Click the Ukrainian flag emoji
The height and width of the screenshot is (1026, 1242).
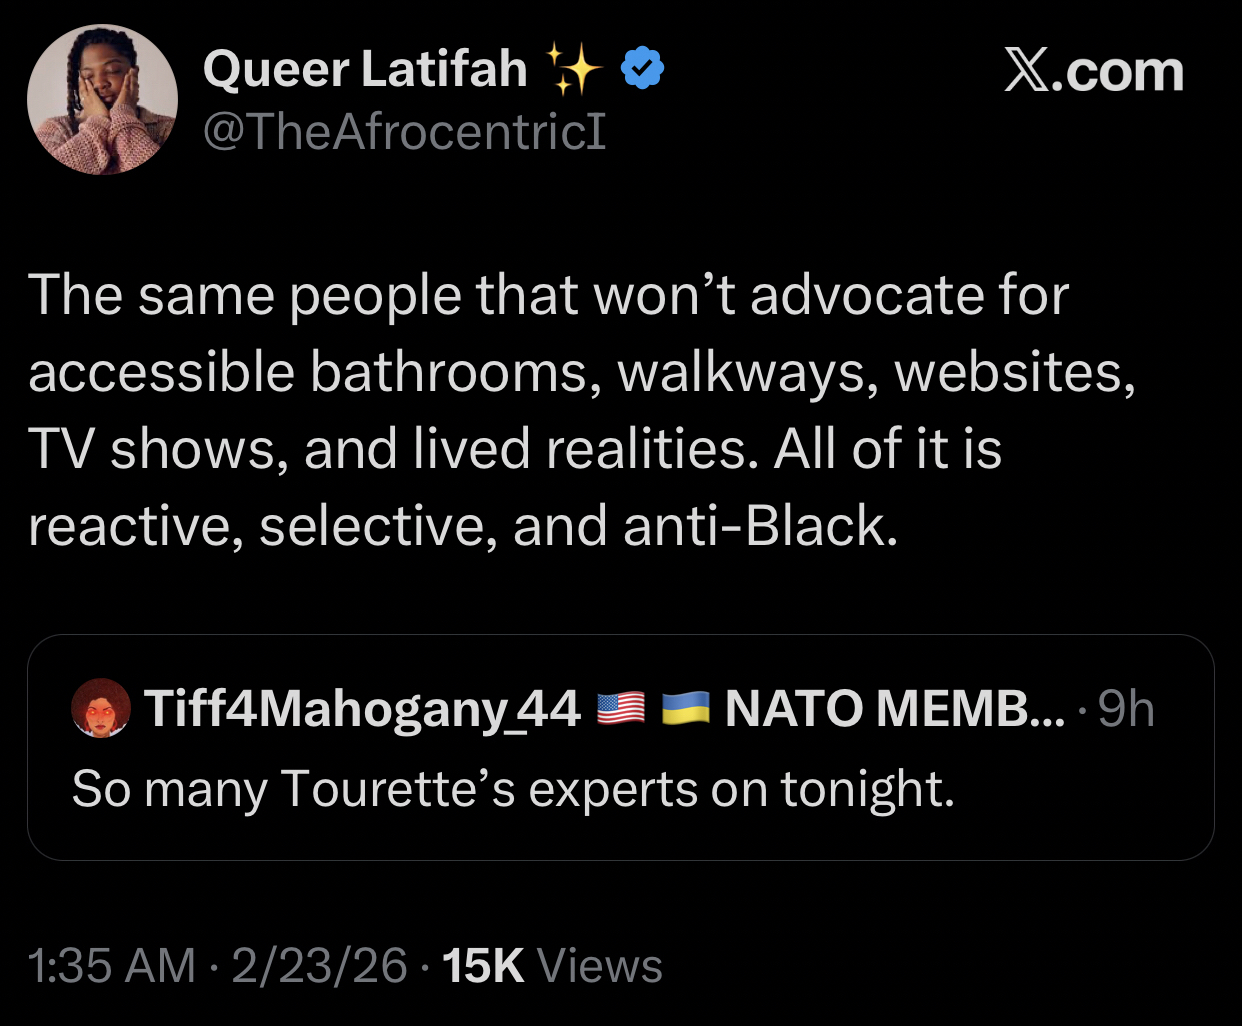pos(686,708)
